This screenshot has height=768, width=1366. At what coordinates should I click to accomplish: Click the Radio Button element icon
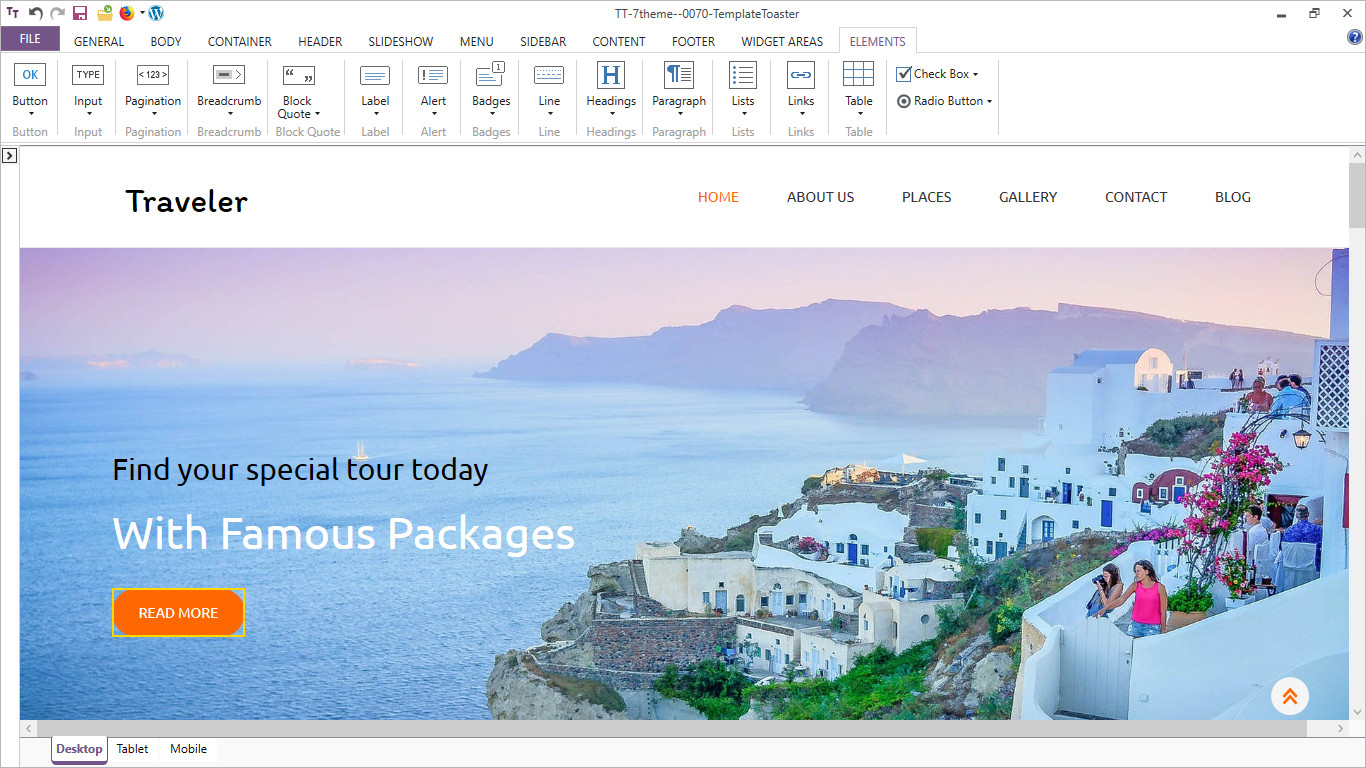[904, 101]
